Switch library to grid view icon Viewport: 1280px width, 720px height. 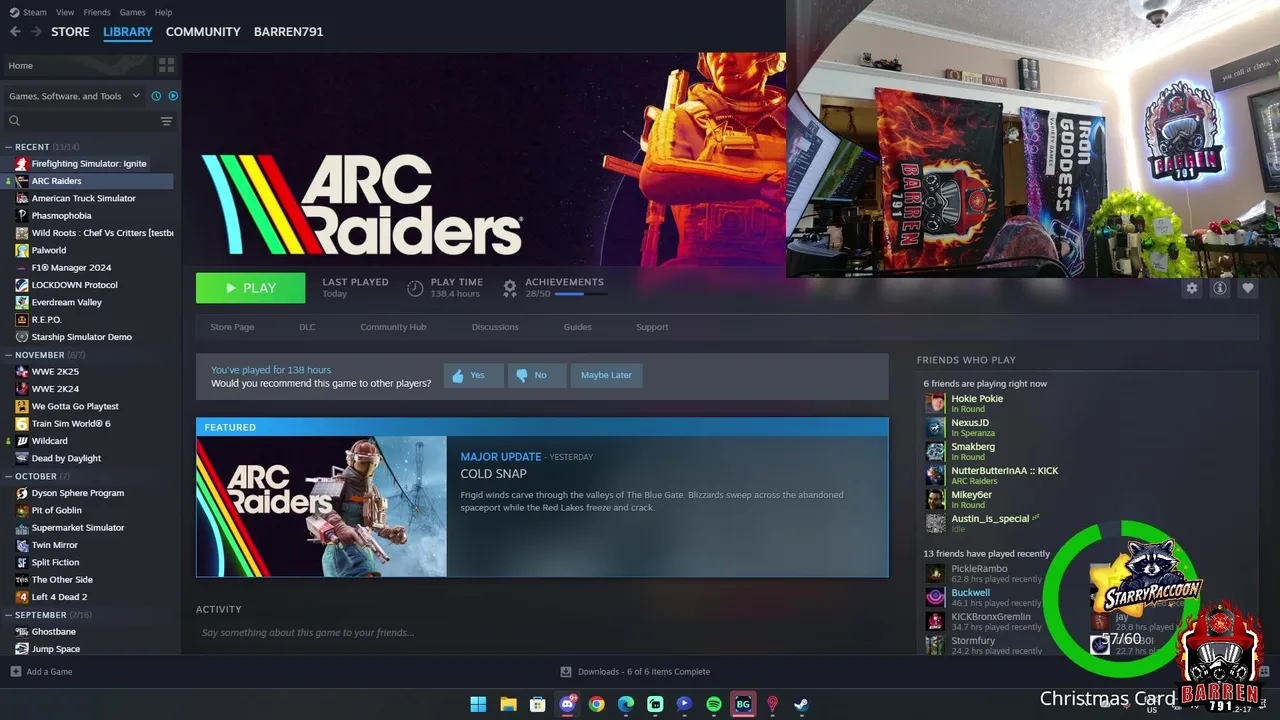(x=166, y=65)
